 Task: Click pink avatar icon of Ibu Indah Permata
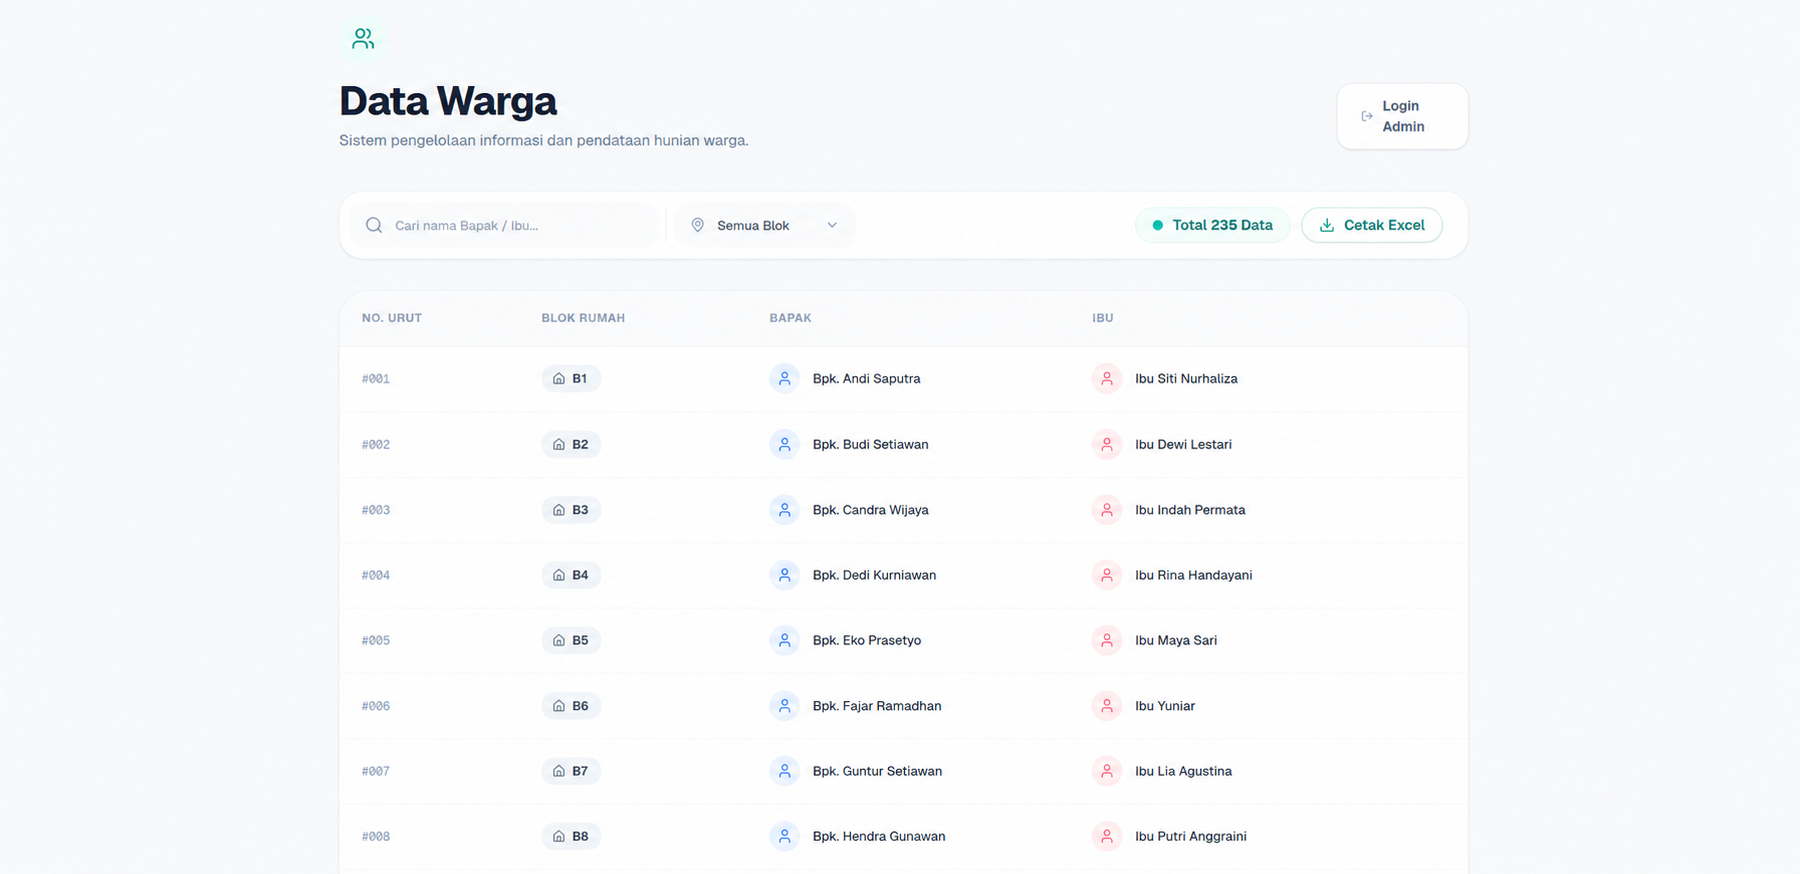[1107, 510]
